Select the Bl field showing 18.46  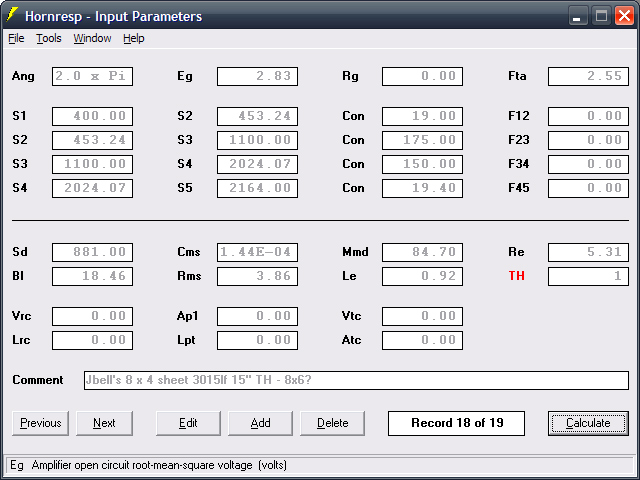point(92,276)
